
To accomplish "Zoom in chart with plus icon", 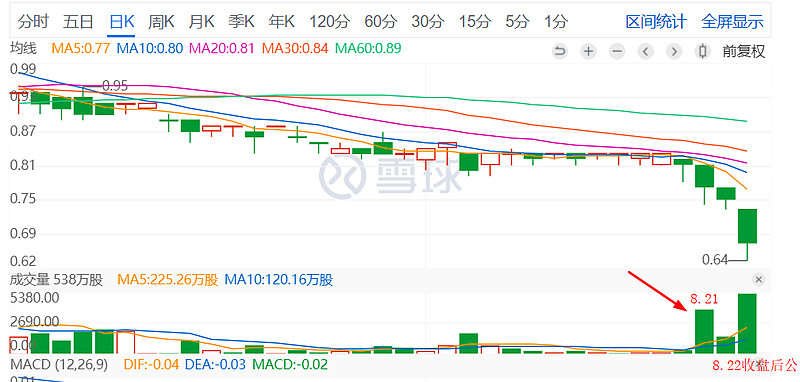I will [x=589, y=51].
